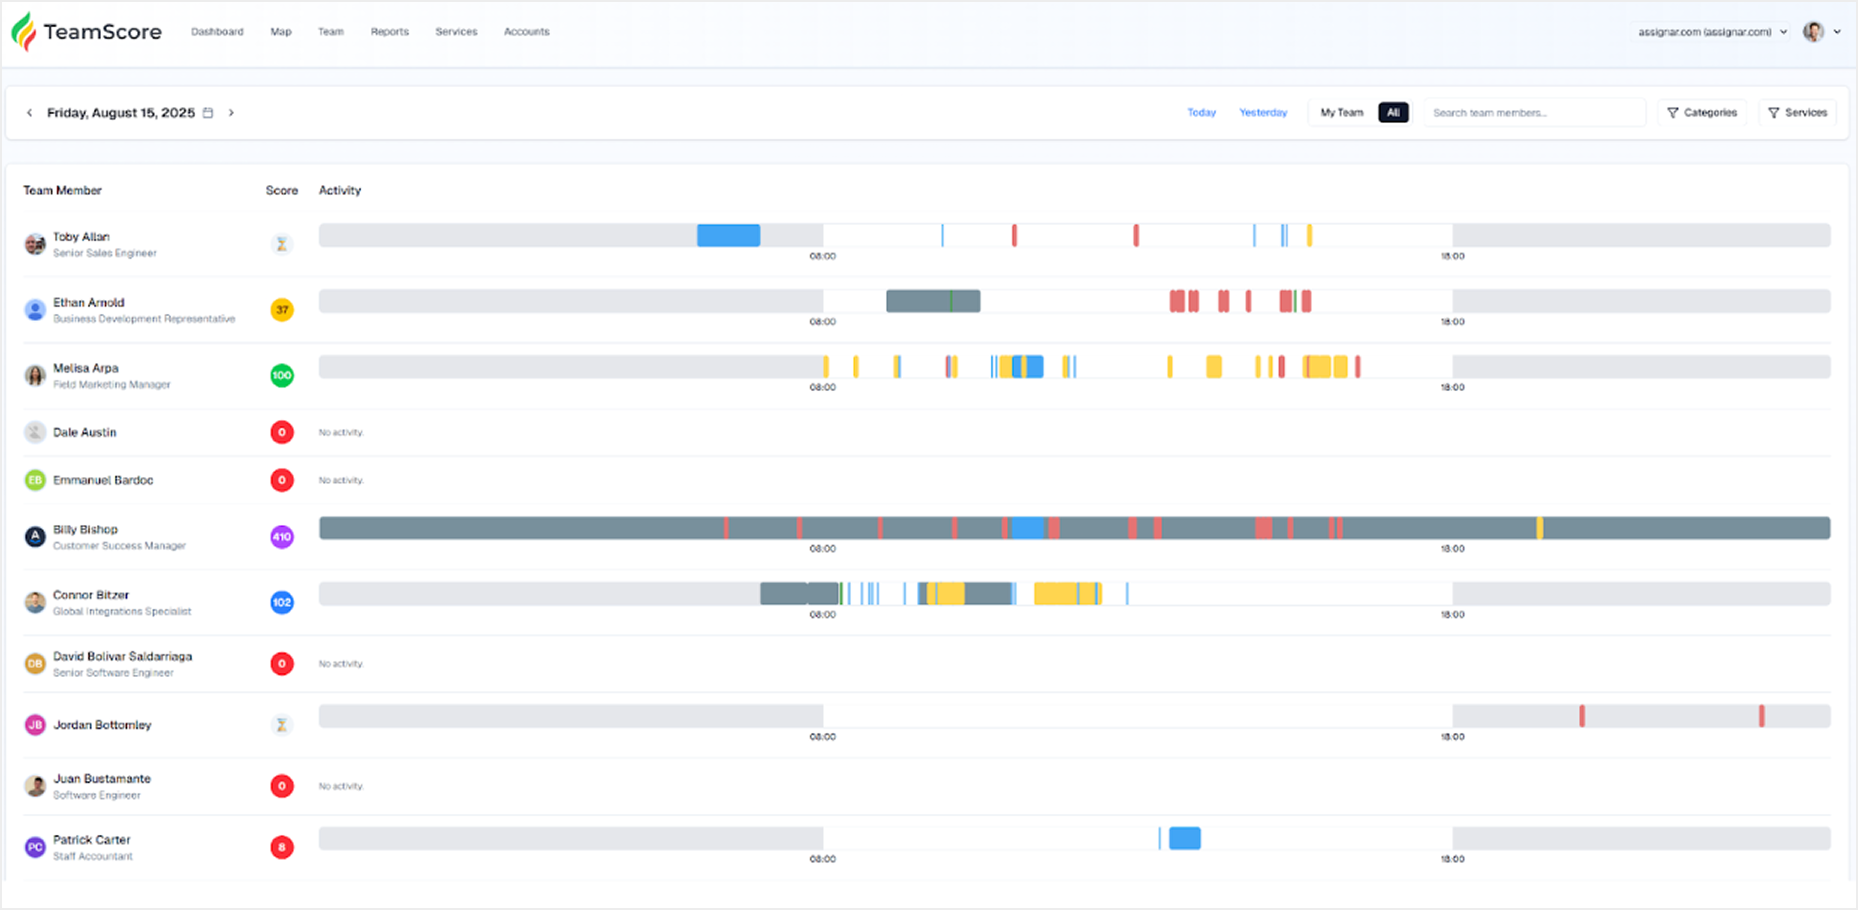Expand the chevron next to profile avatar

coord(1837,32)
